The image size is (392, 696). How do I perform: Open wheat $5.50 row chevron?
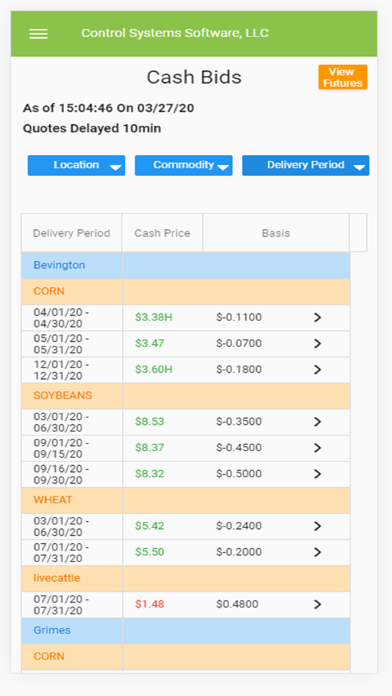[317, 552]
